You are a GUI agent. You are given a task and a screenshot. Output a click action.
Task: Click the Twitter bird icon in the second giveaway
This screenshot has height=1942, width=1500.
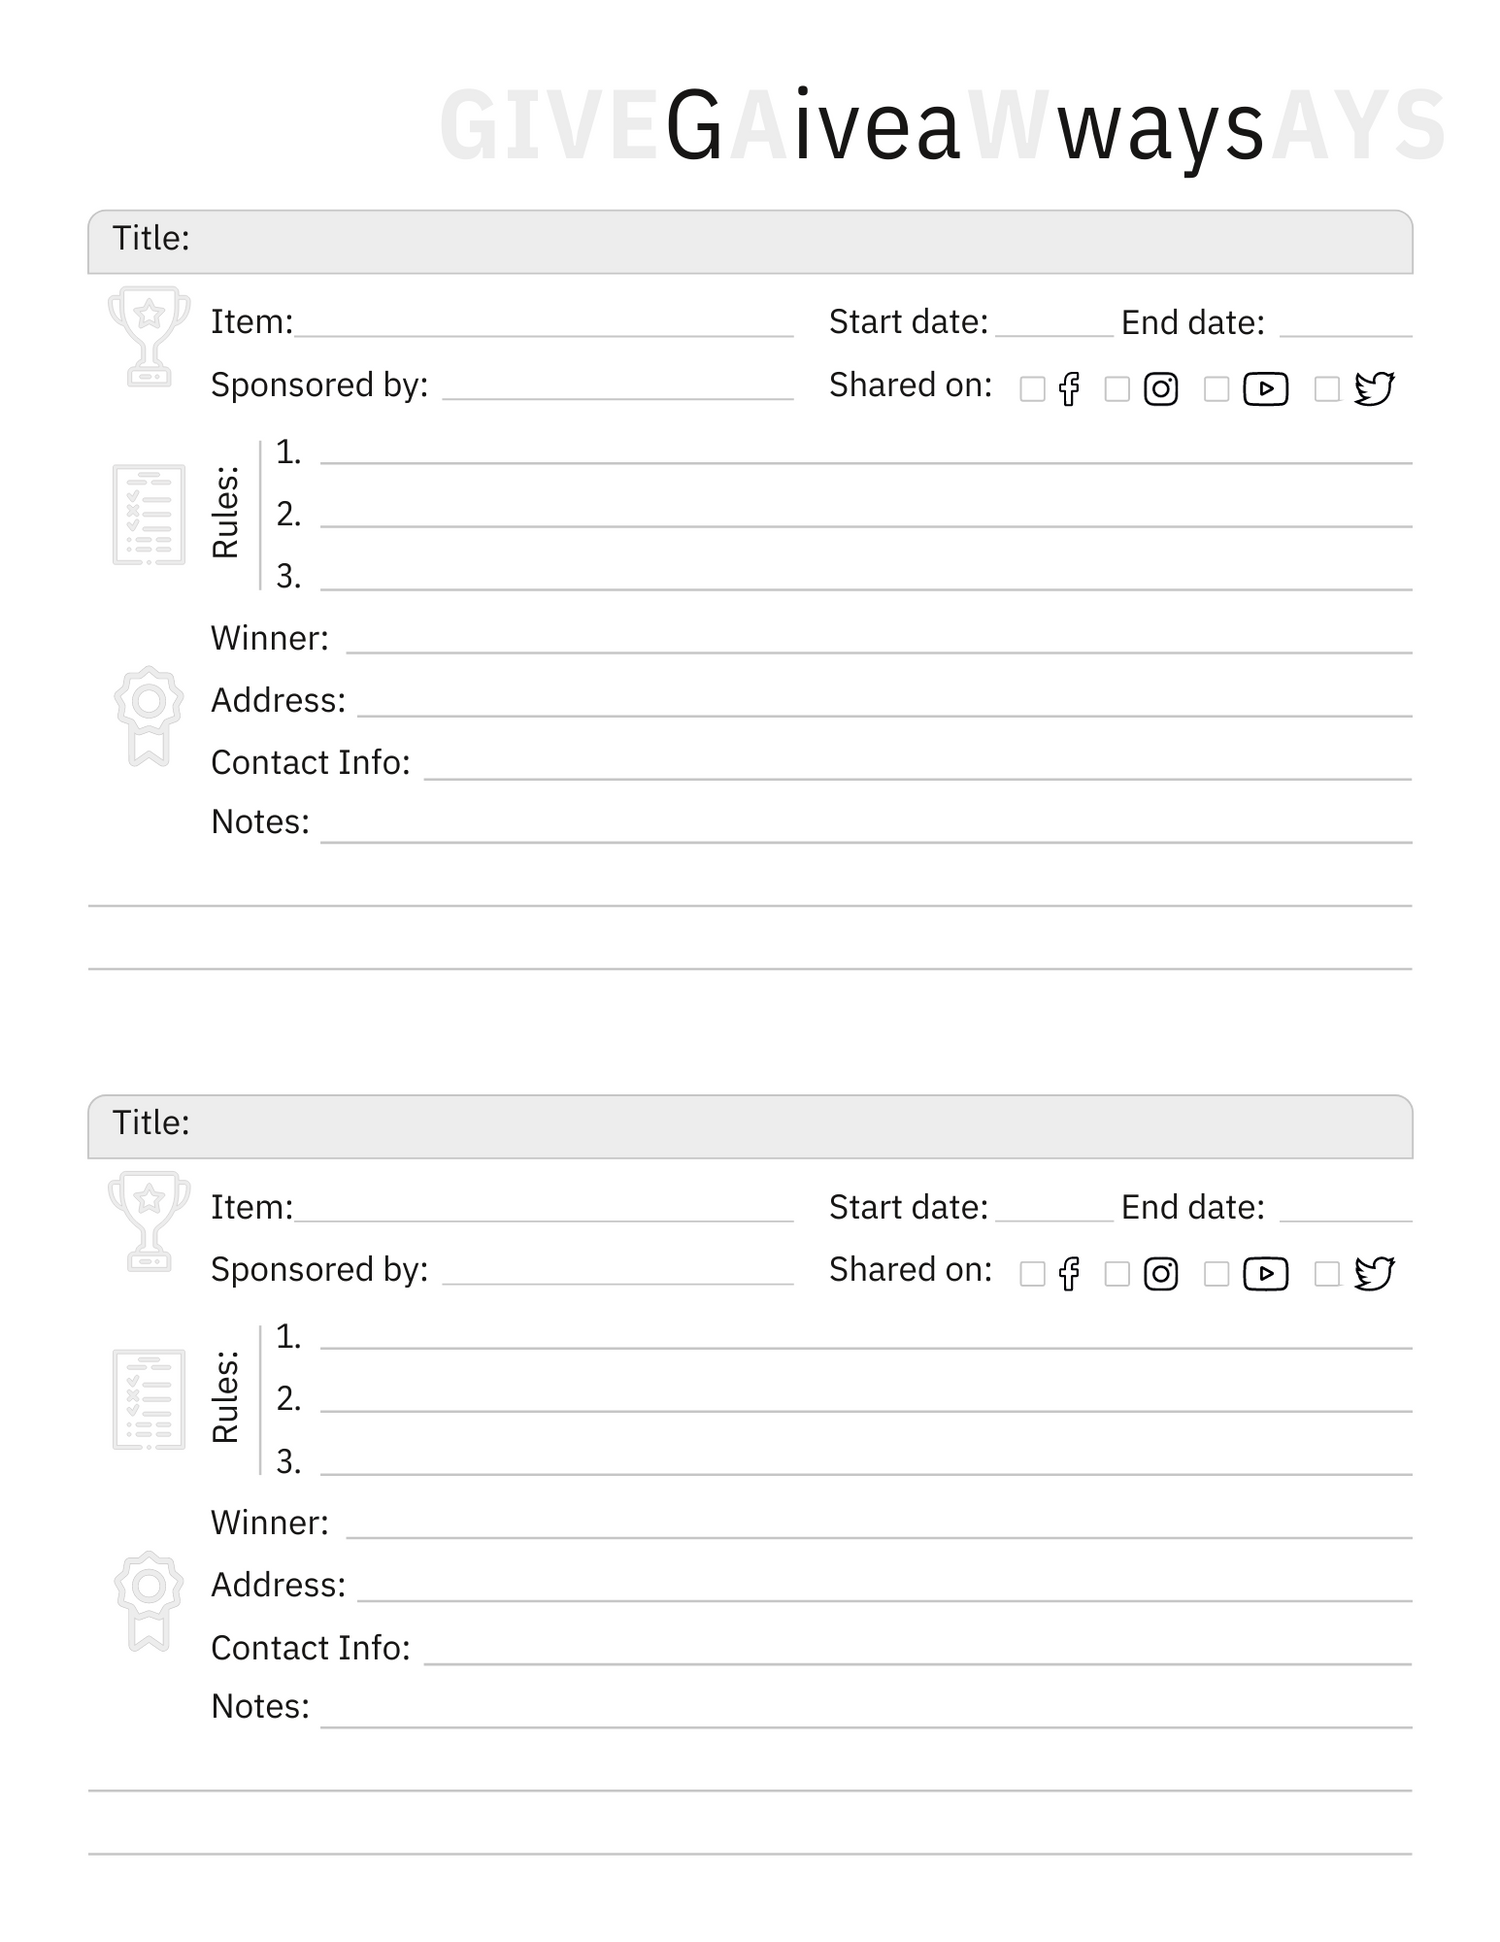(1374, 1273)
